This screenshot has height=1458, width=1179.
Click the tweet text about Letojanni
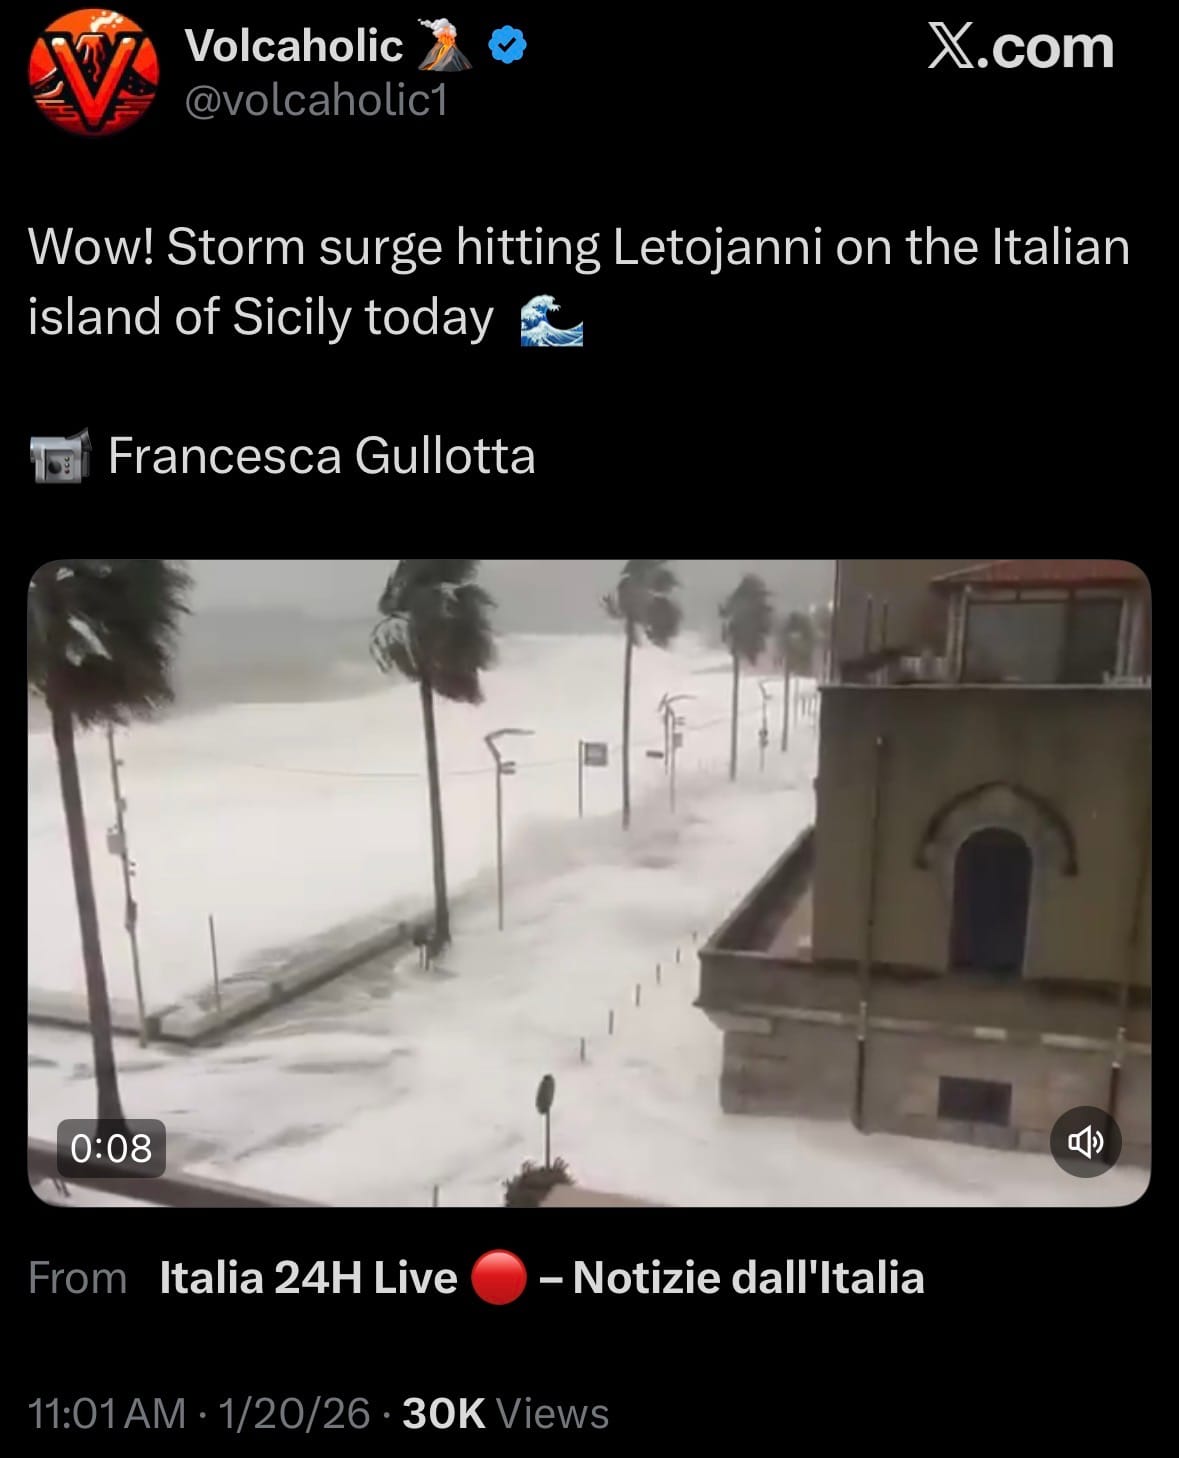coord(579,282)
